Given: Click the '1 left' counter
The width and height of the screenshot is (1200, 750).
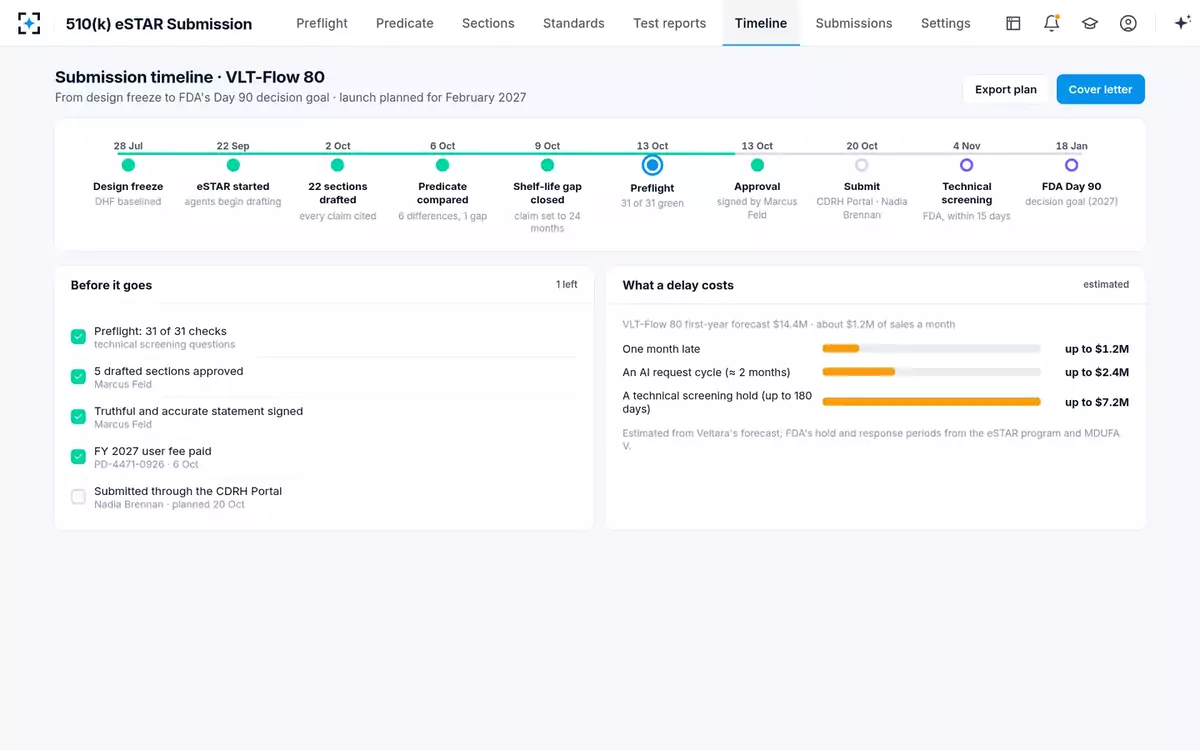Looking at the screenshot, I should 567,285.
